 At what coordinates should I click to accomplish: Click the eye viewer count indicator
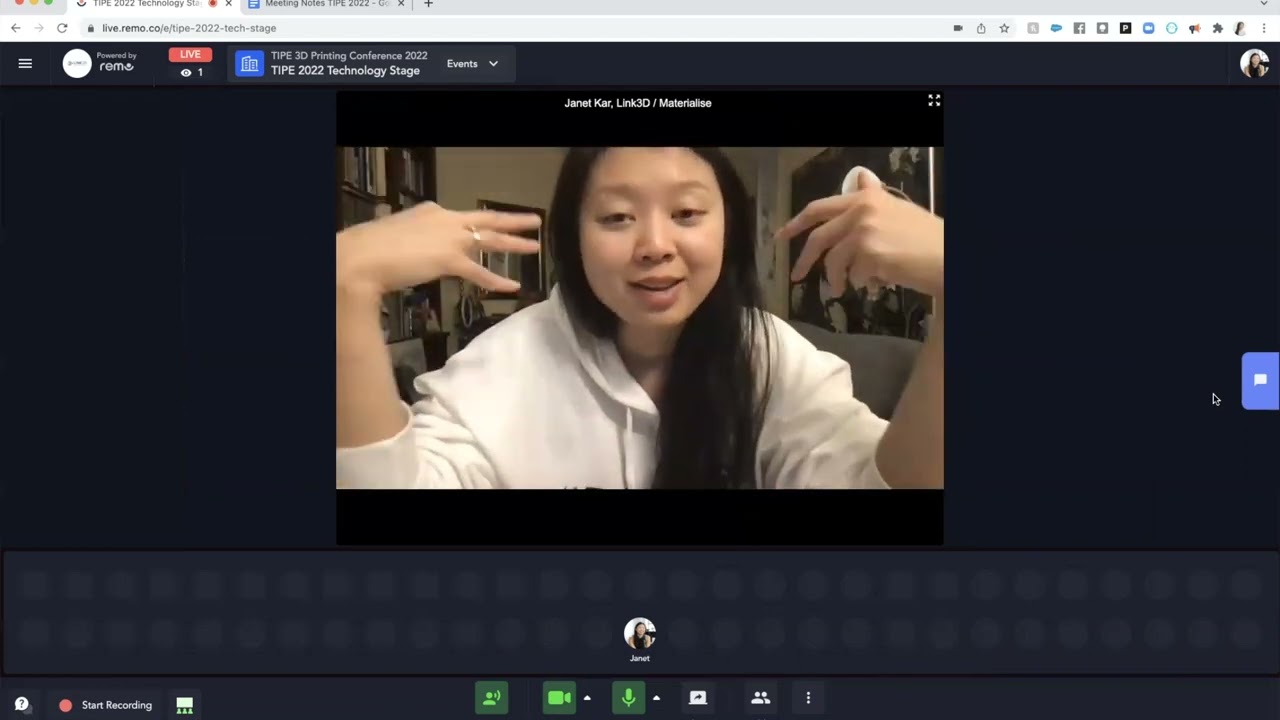191,72
